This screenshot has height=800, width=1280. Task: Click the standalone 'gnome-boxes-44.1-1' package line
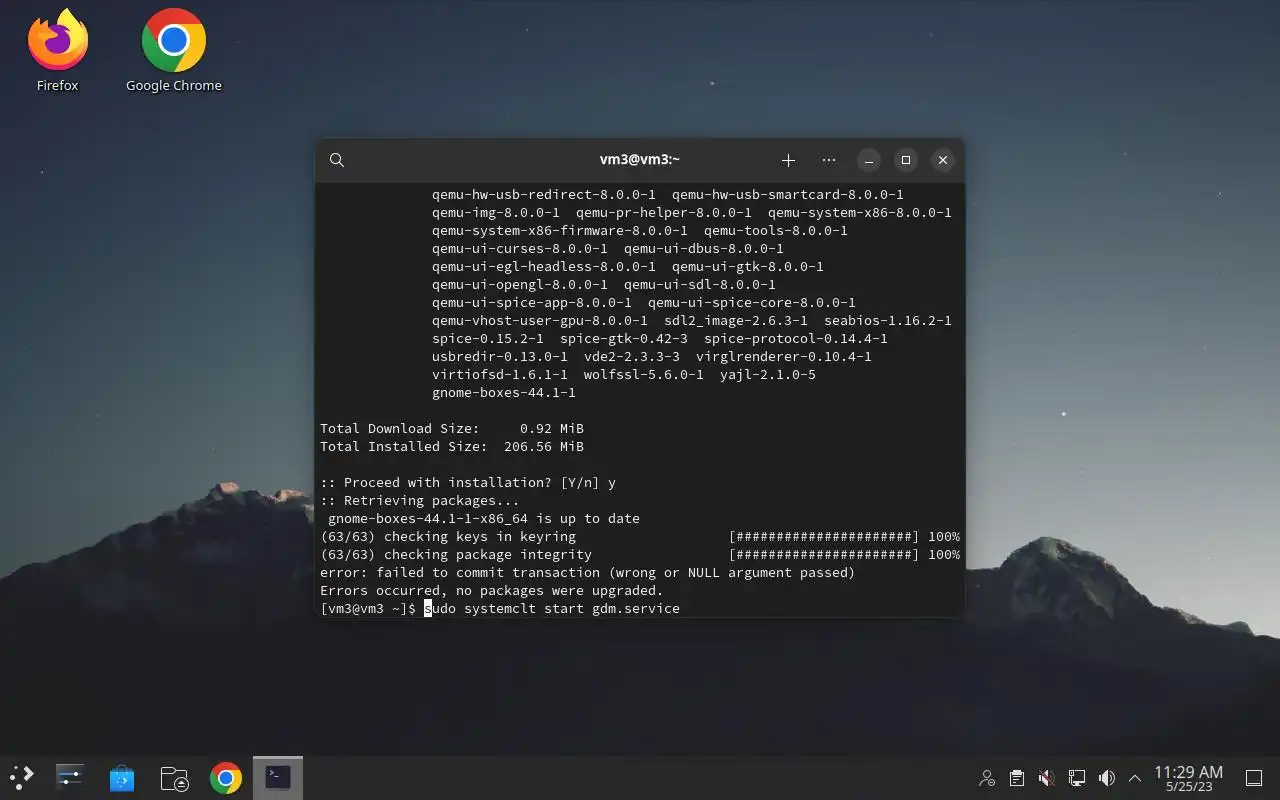(x=504, y=392)
